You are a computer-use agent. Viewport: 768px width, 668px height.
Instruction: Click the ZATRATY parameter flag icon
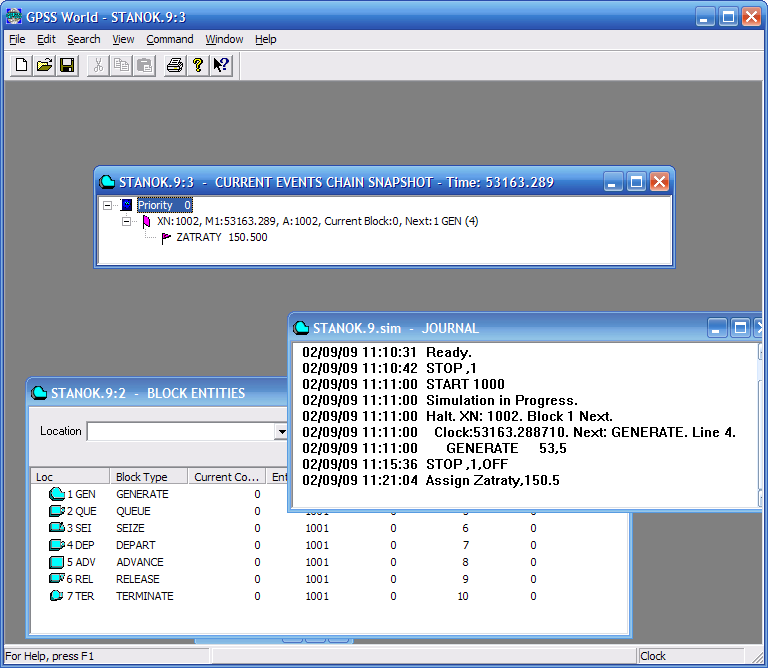click(x=166, y=238)
